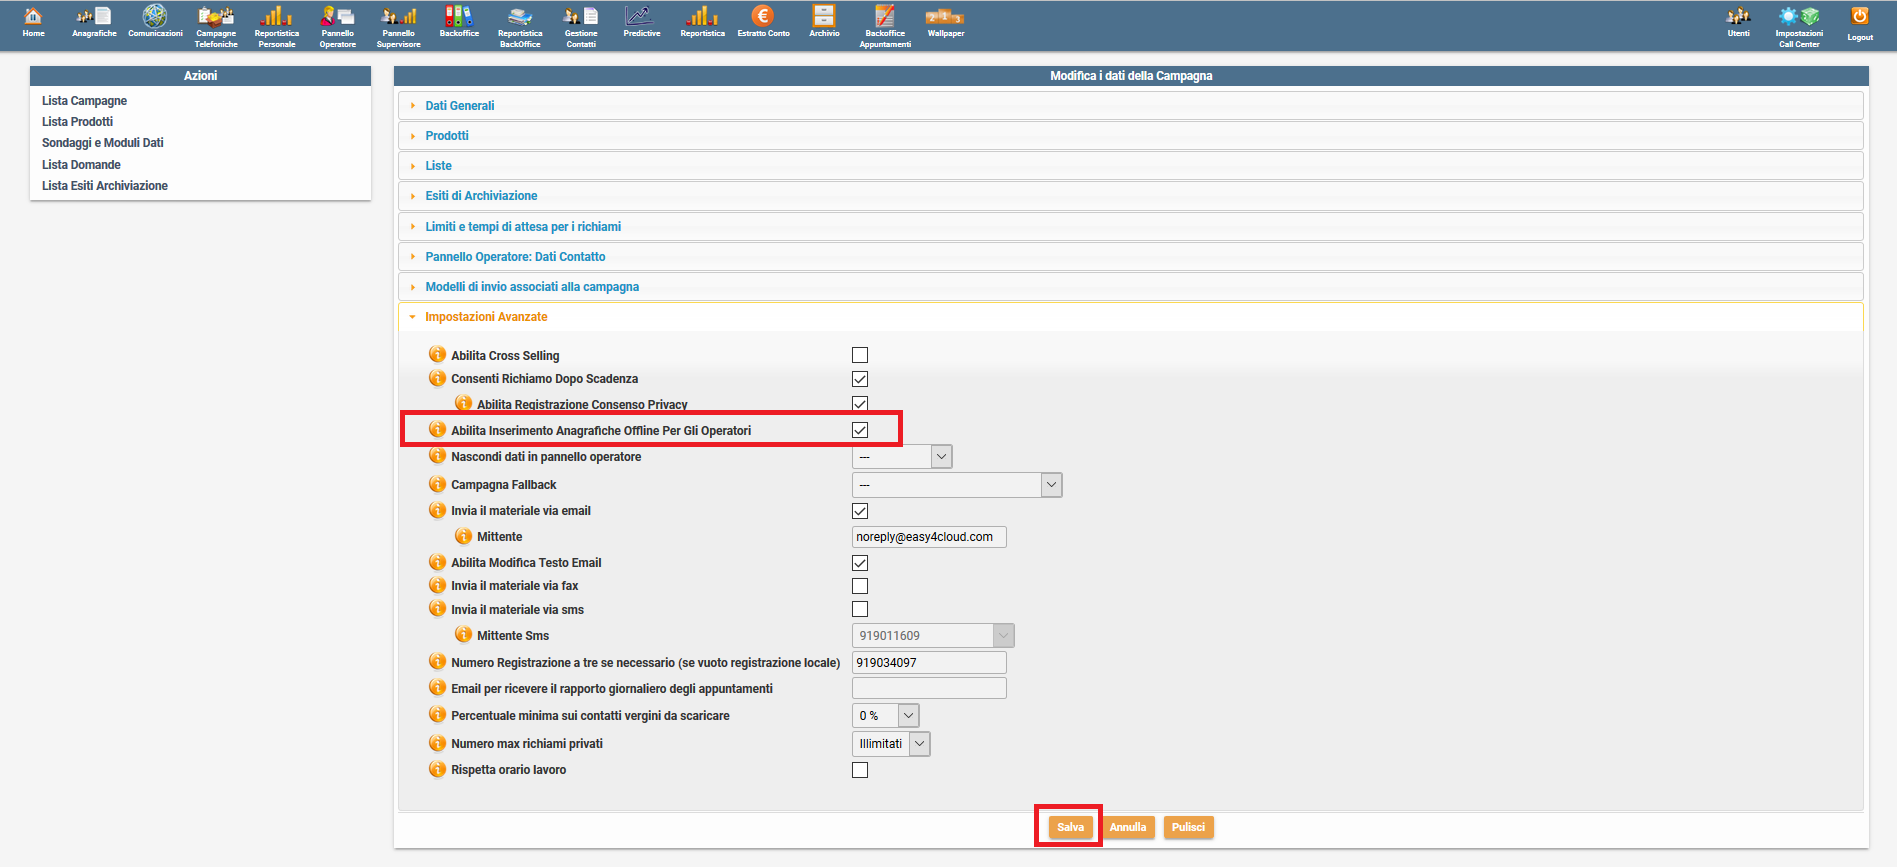1897x867 pixels.
Task: Select Lista Campagne in Azioni menu
Action: tap(84, 101)
